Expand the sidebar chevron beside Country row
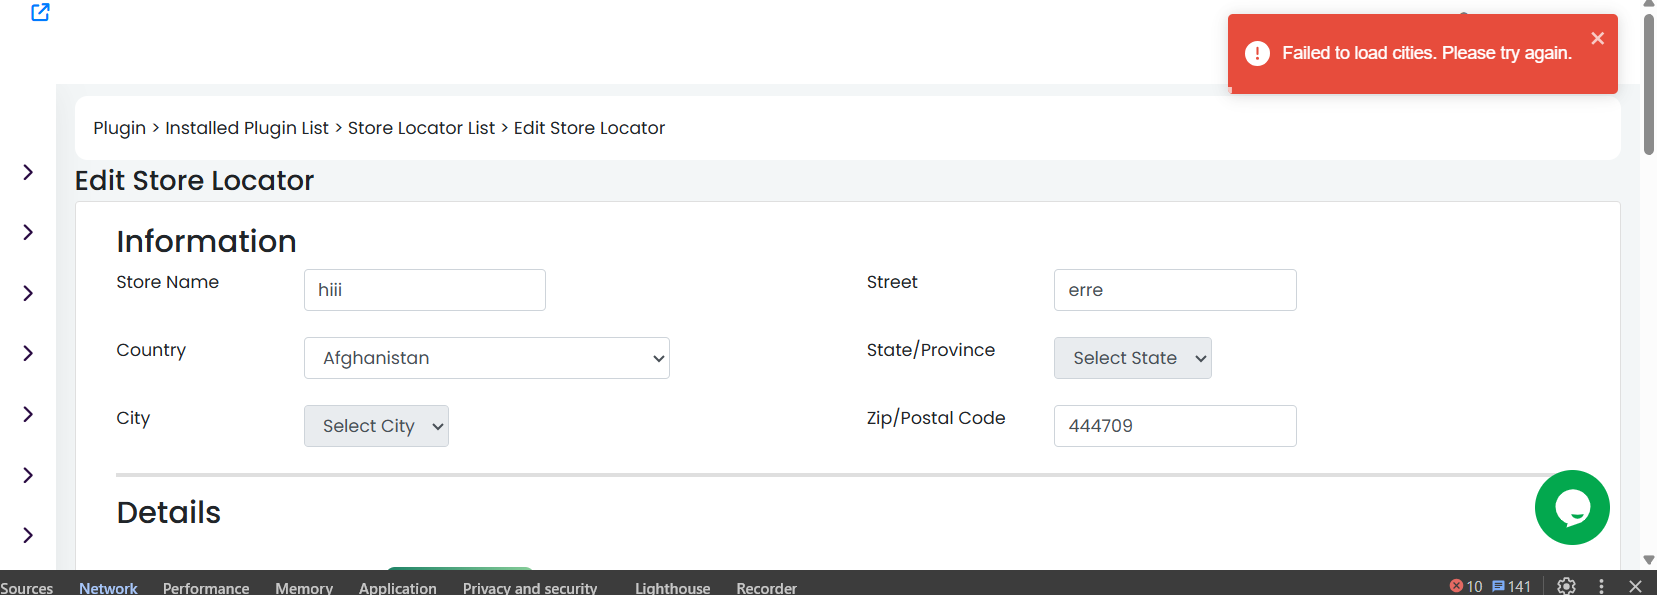 pos(28,353)
